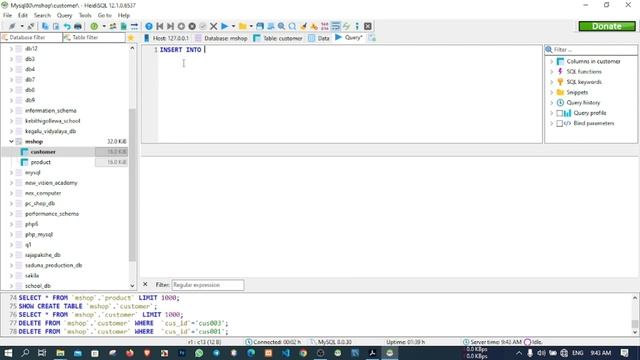640x360 pixels.
Task: Click the Windows Start button
Action: (8, 353)
